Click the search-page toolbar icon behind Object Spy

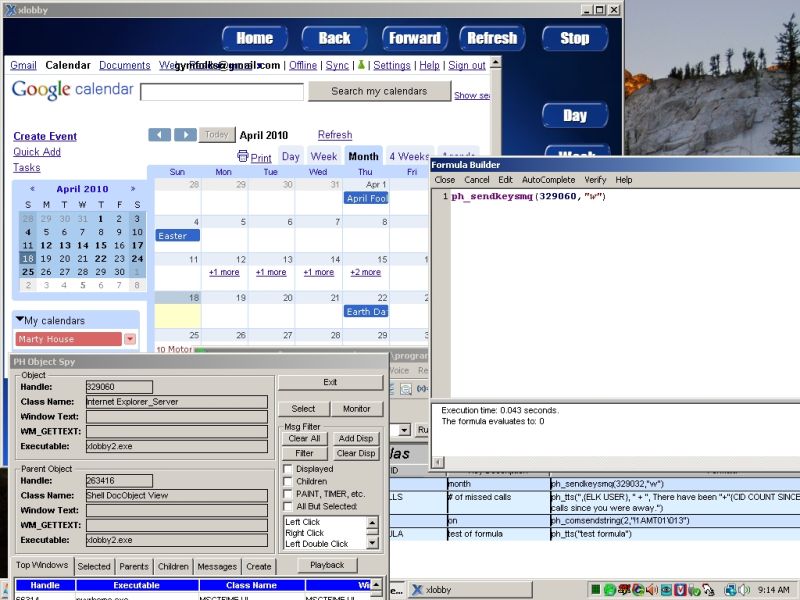[406, 389]
